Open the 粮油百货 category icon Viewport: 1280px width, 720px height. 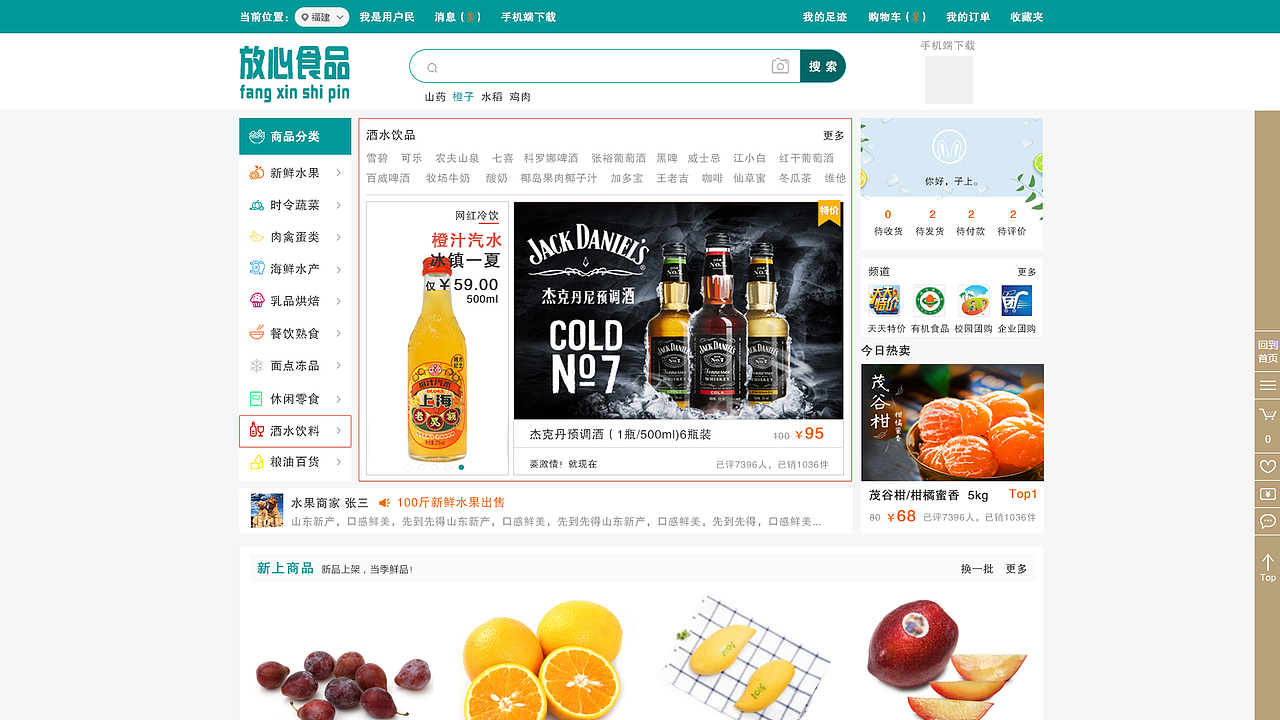(x=256, y=462)
